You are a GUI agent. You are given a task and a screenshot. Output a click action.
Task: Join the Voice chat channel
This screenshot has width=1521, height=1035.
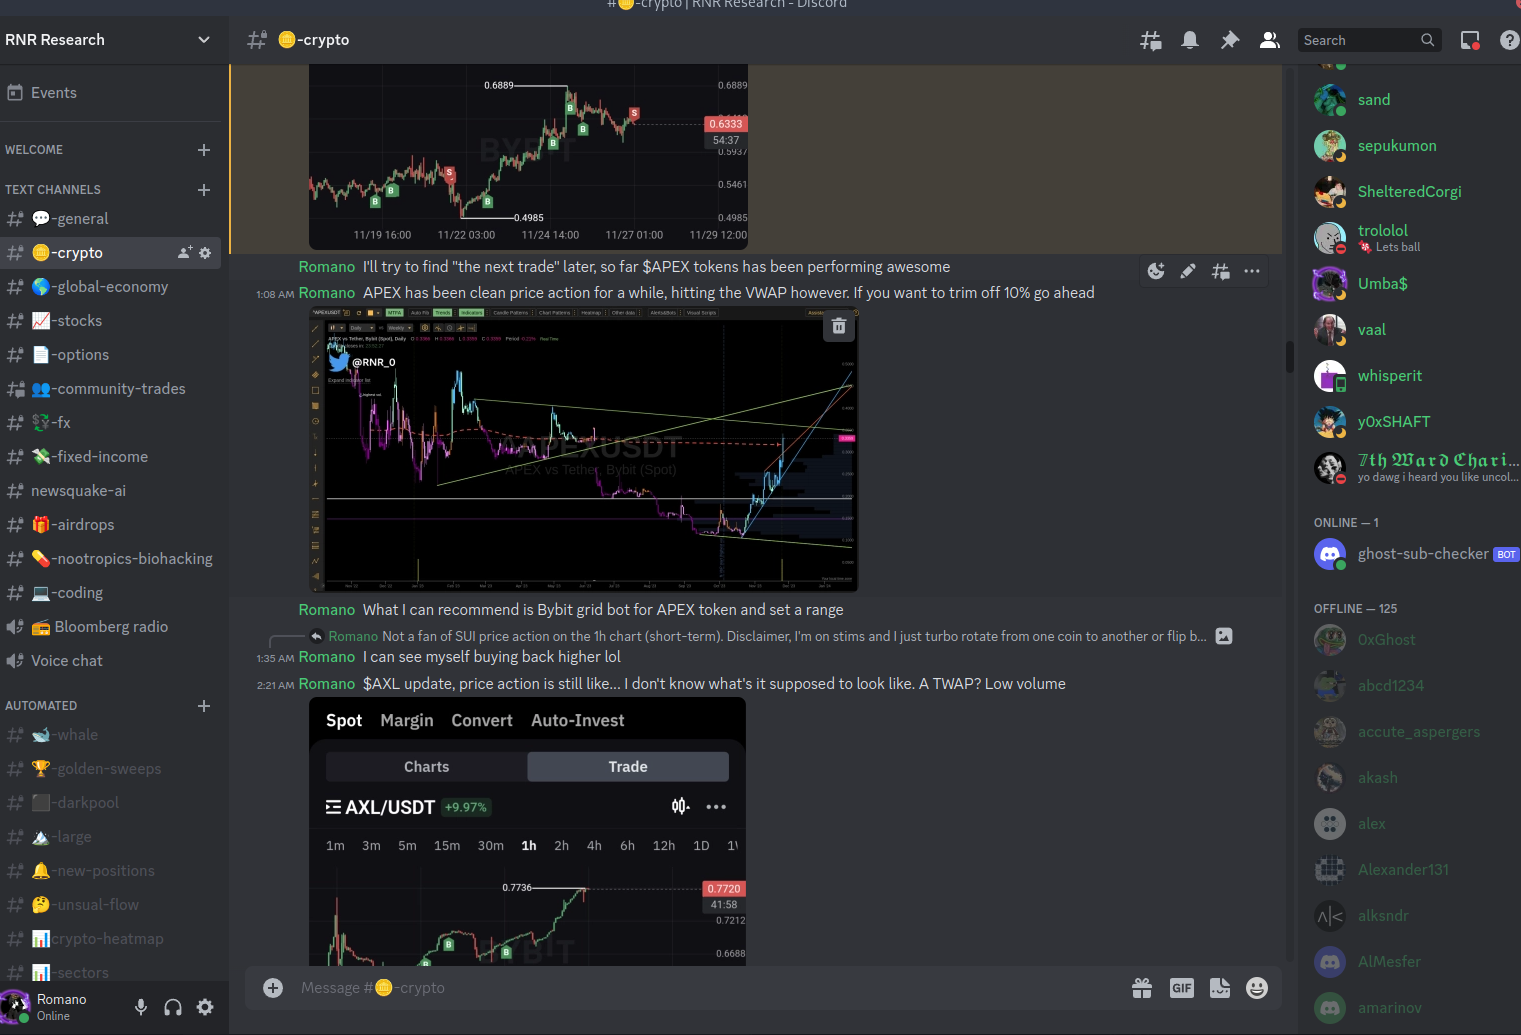click(111, 661)
